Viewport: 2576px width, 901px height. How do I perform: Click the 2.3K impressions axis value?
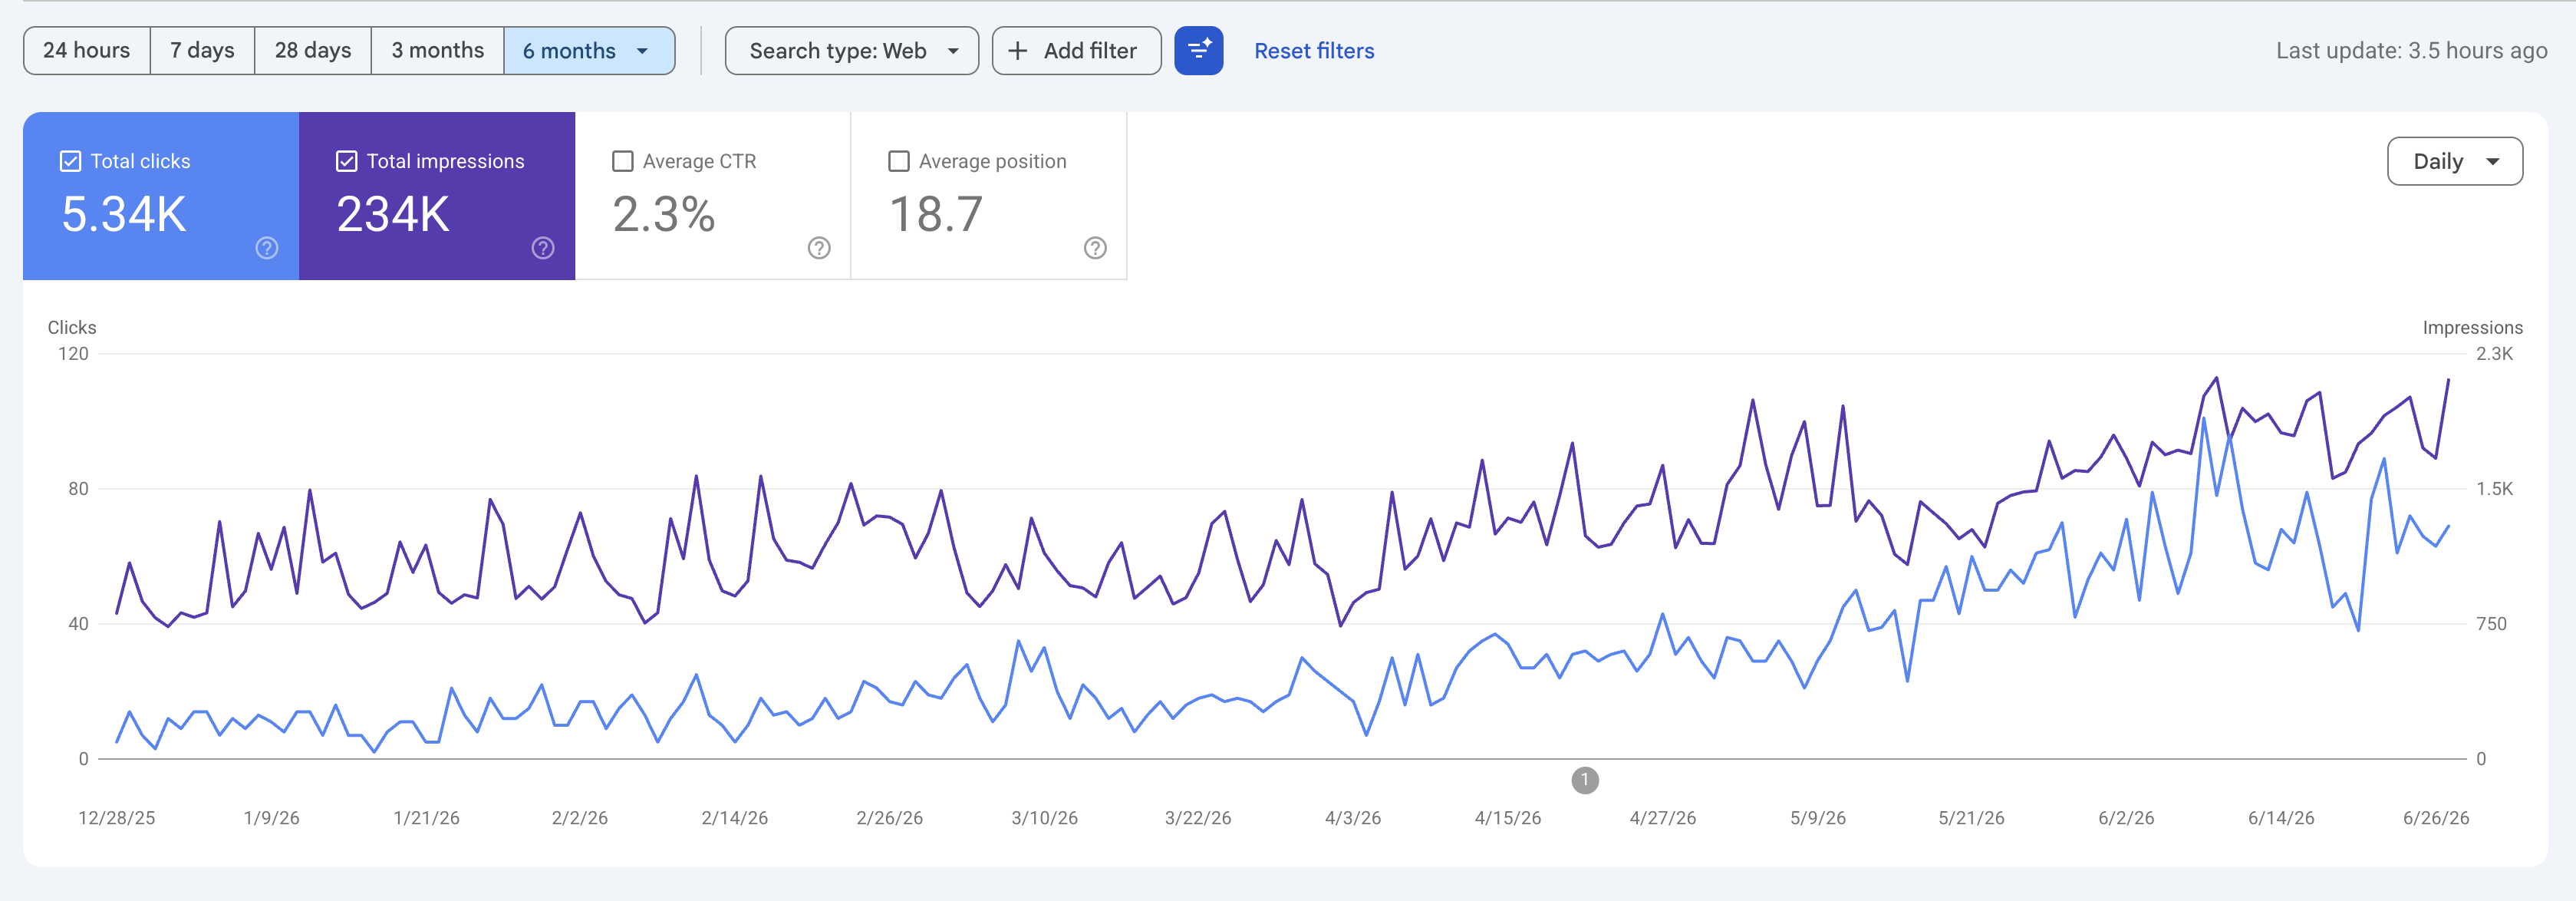[x=2494, y=354]
